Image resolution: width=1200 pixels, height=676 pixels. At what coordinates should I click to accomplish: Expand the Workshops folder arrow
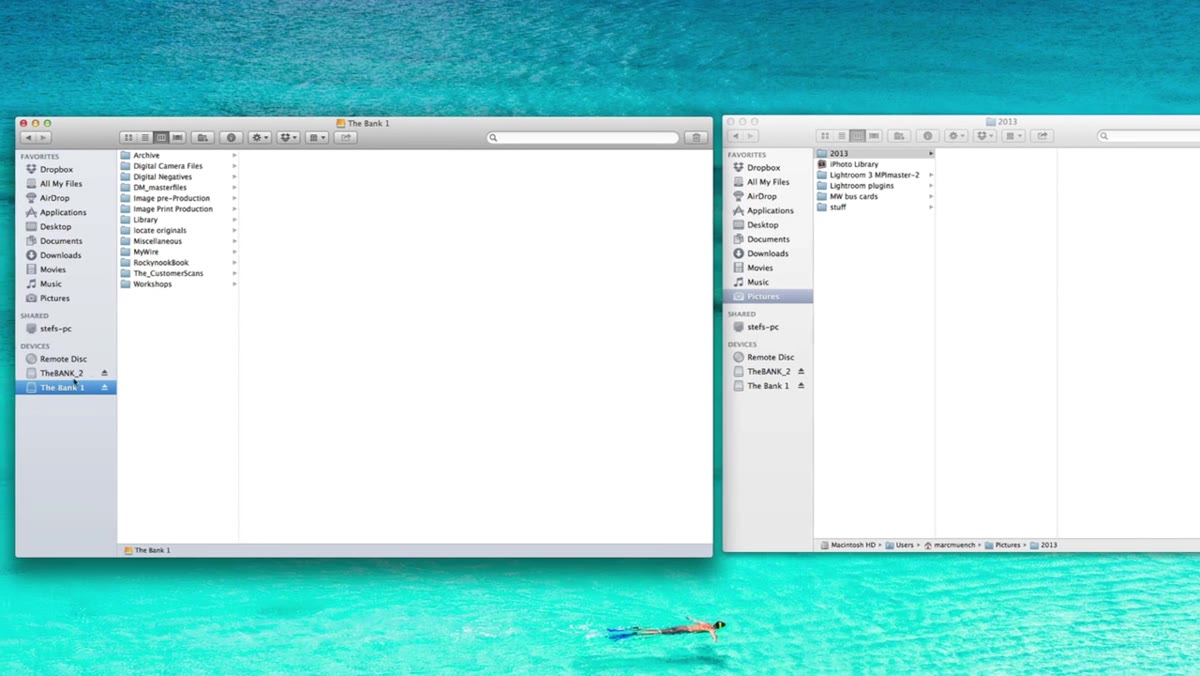234,285
